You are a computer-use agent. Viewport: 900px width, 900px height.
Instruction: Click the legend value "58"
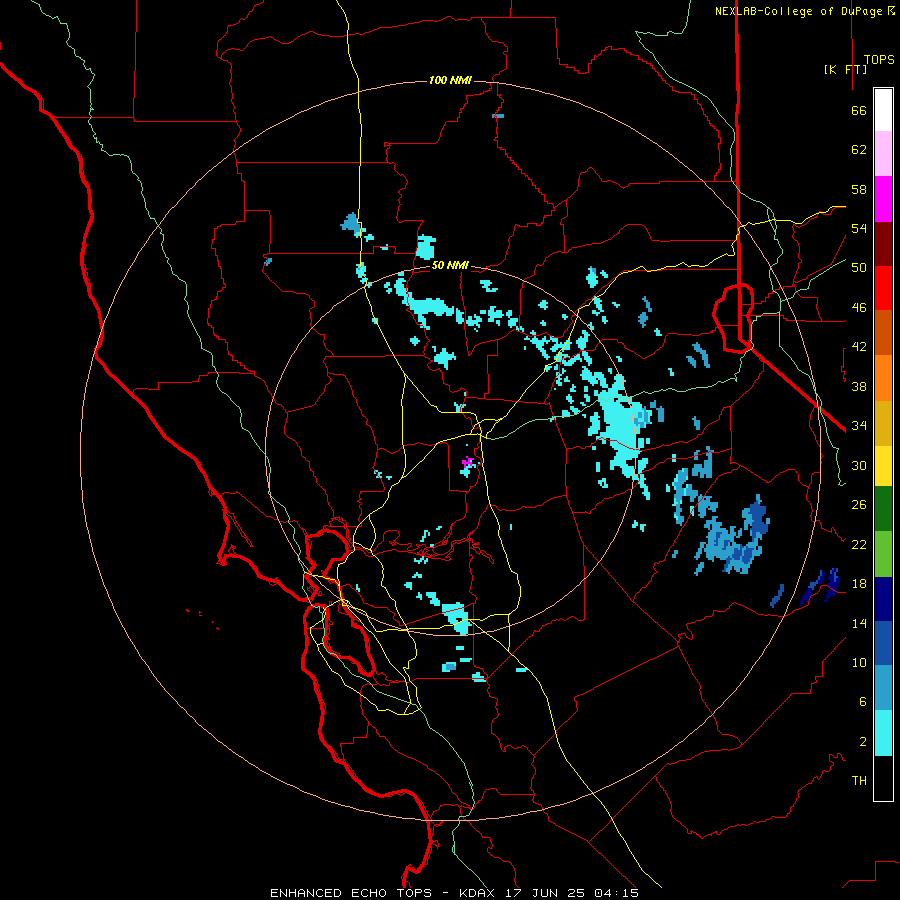tap(859, 189)
